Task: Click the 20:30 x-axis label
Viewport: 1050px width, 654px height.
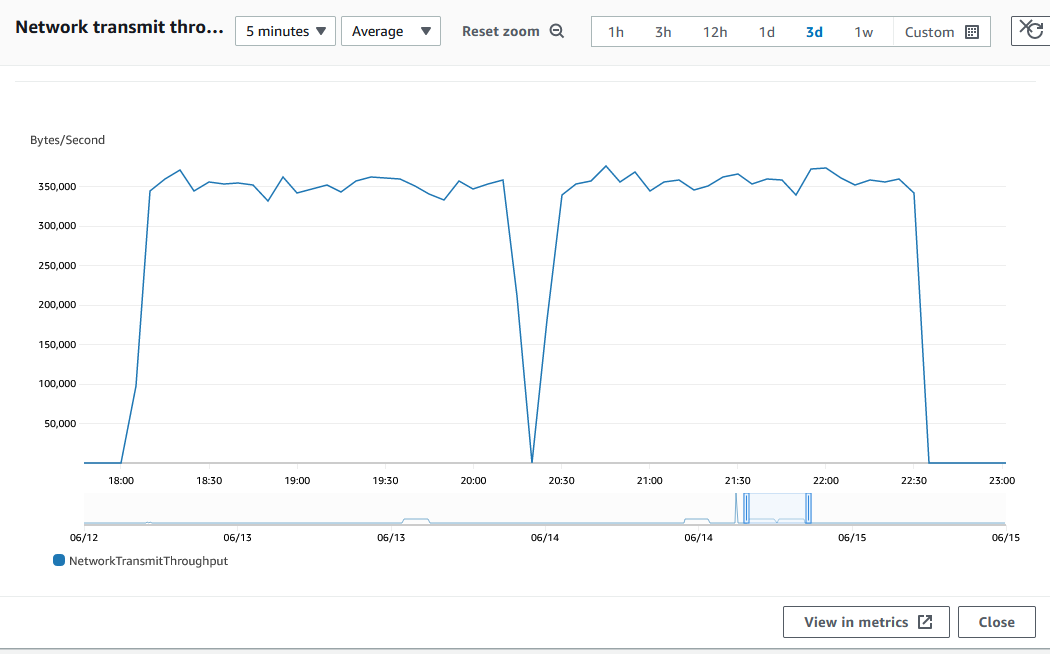Action: click(x=561, y=481)
